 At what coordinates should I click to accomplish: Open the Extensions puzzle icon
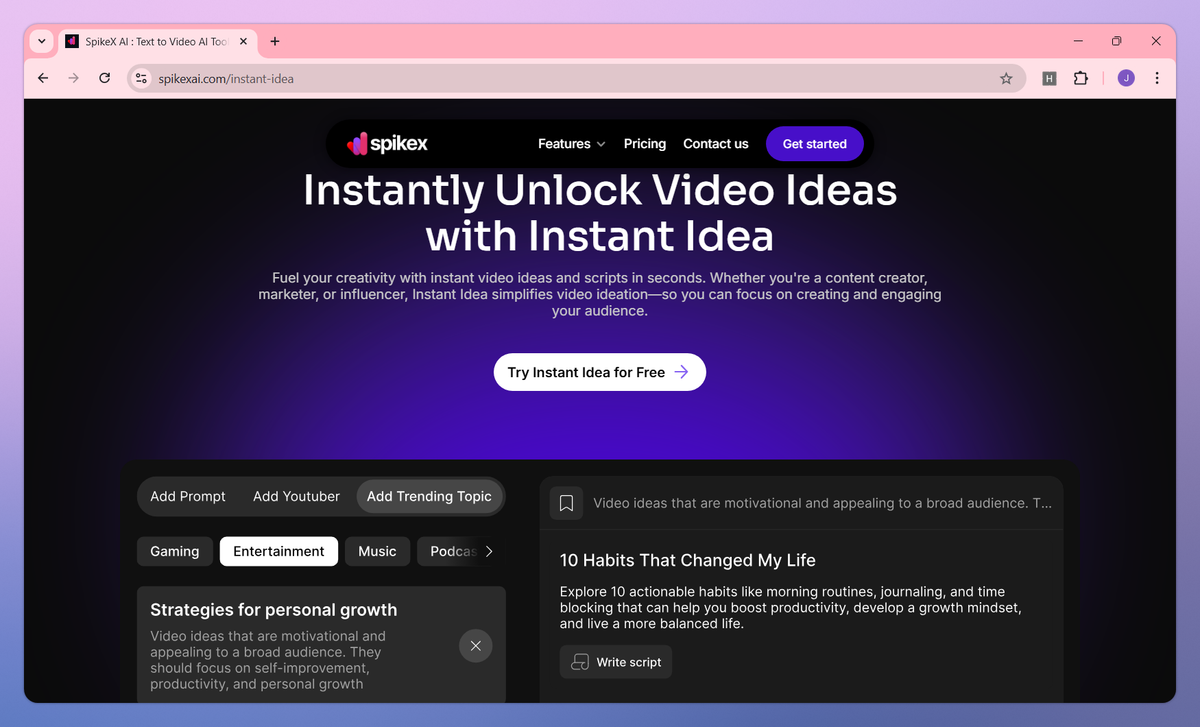(1080, 78)
